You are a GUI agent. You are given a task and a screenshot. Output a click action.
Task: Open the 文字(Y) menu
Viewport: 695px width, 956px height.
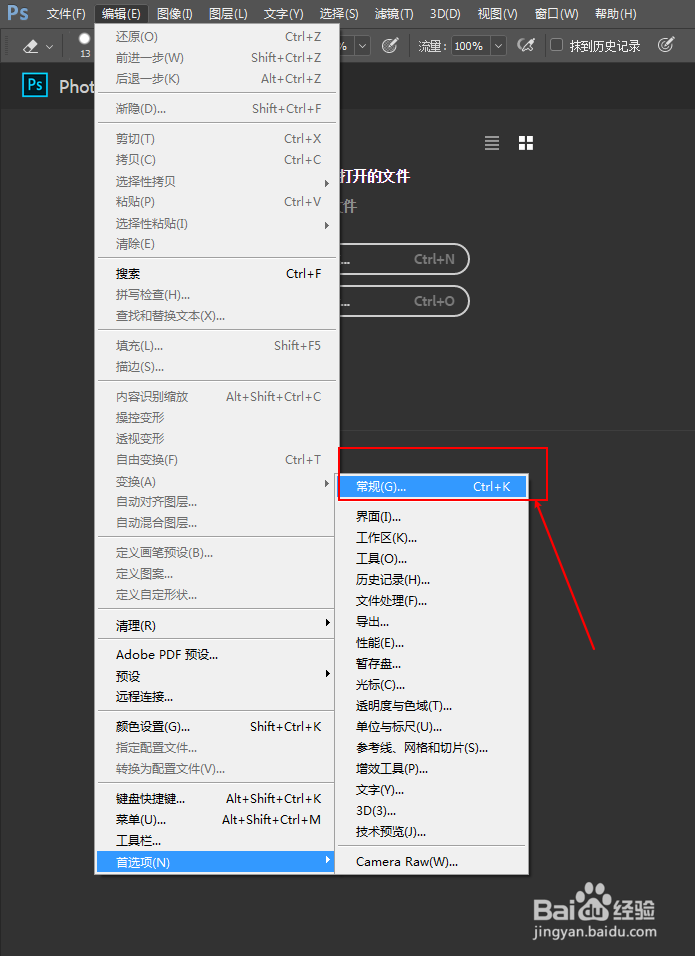283,13
